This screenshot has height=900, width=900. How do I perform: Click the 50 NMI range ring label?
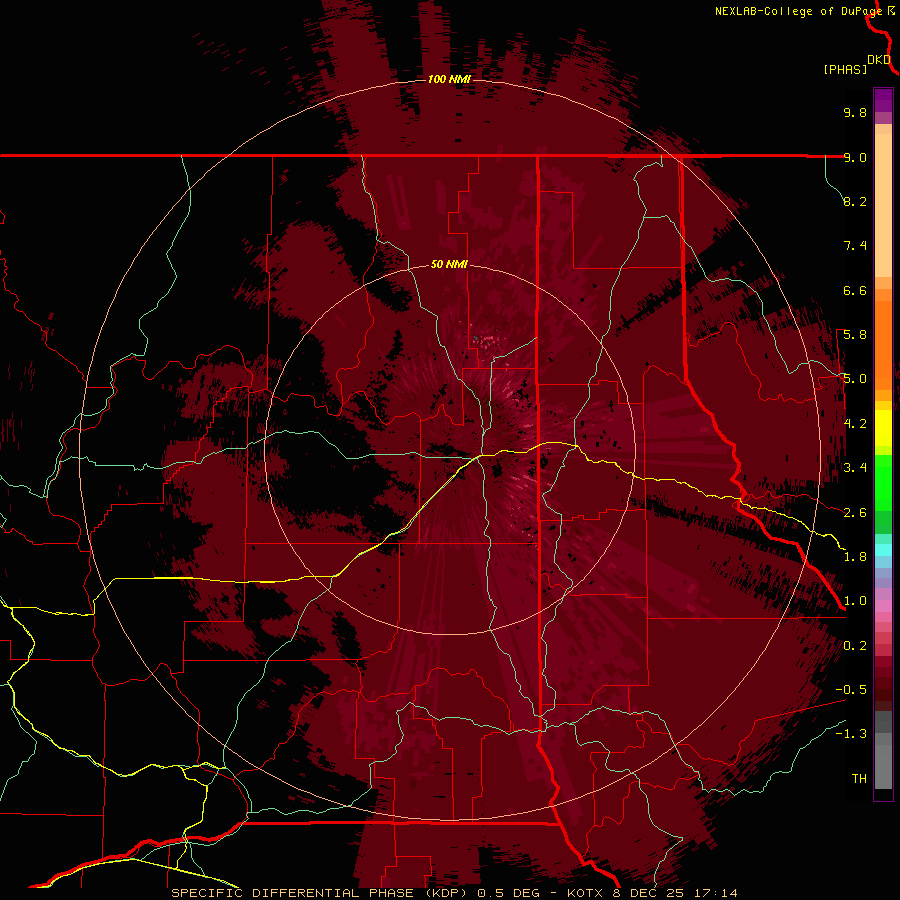(x=449, y=264)
